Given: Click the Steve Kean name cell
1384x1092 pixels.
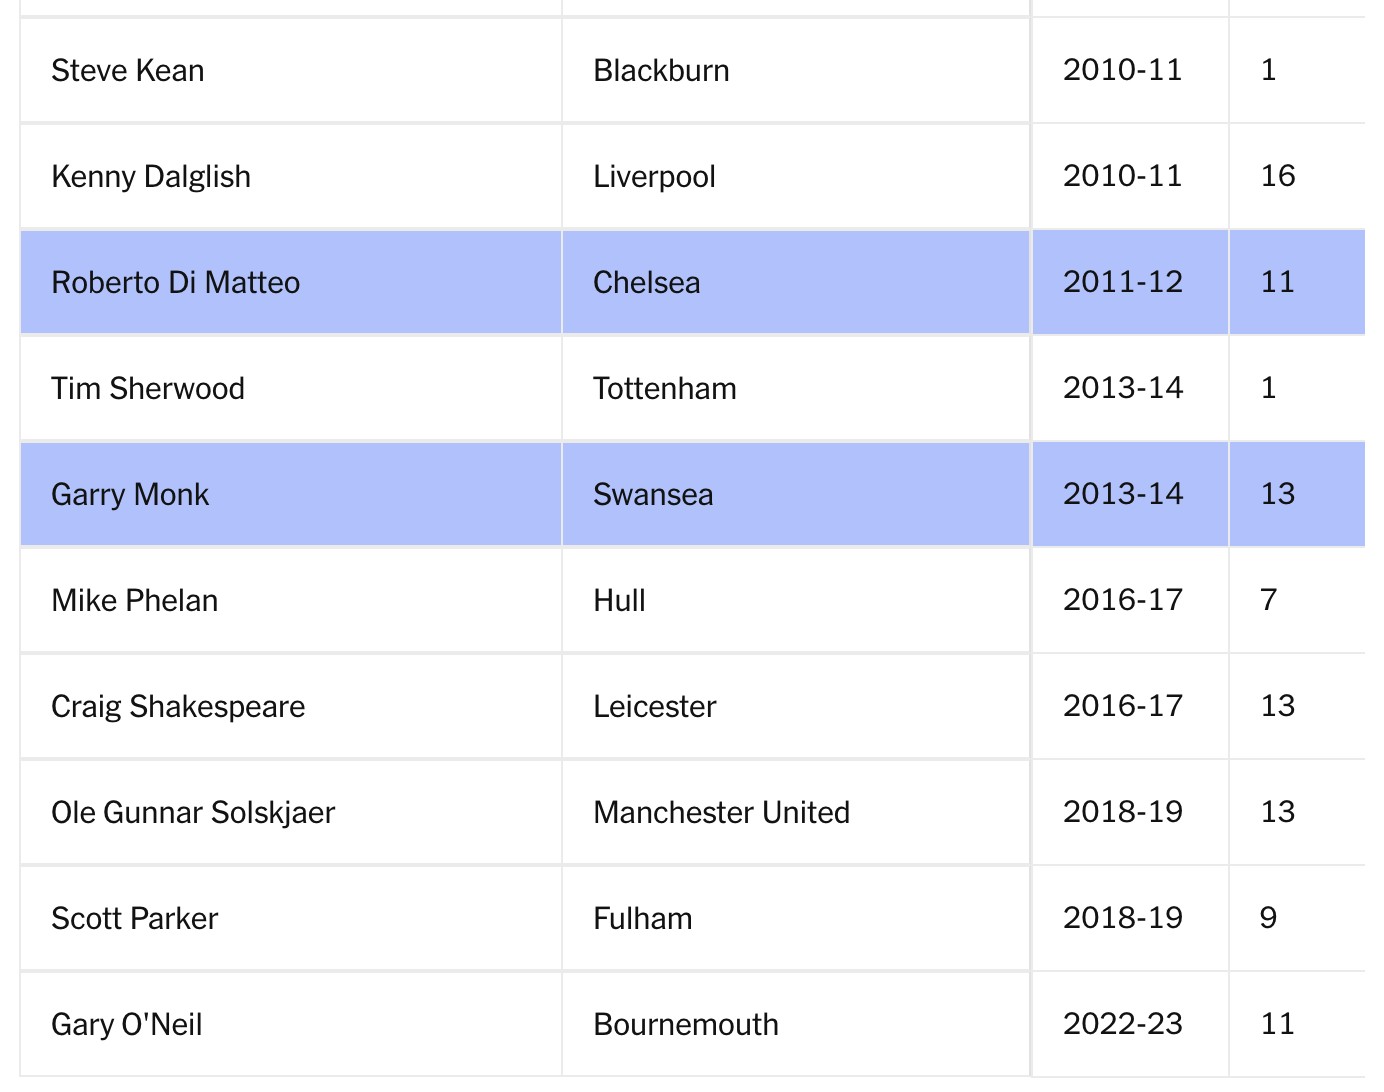Looking at the screenshot, I should click(128, 71).
